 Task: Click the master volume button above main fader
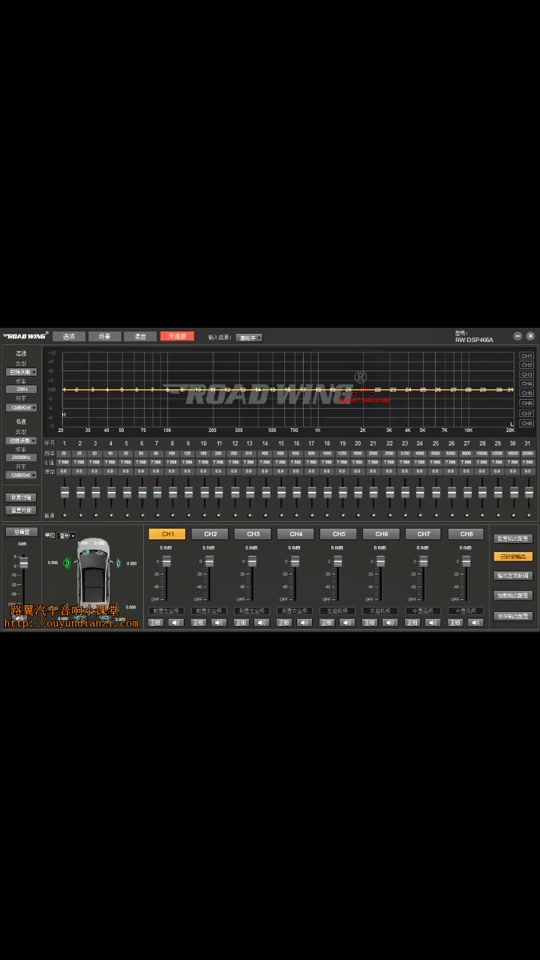tap(21, 532)
